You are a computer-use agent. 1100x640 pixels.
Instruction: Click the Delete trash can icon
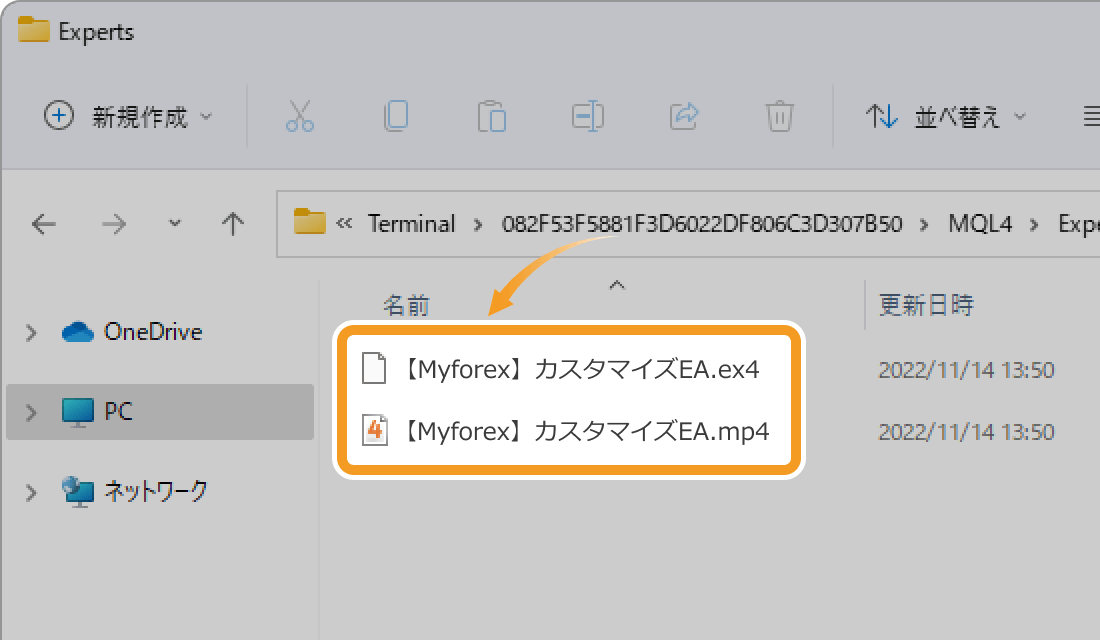(x=779, y=116)
